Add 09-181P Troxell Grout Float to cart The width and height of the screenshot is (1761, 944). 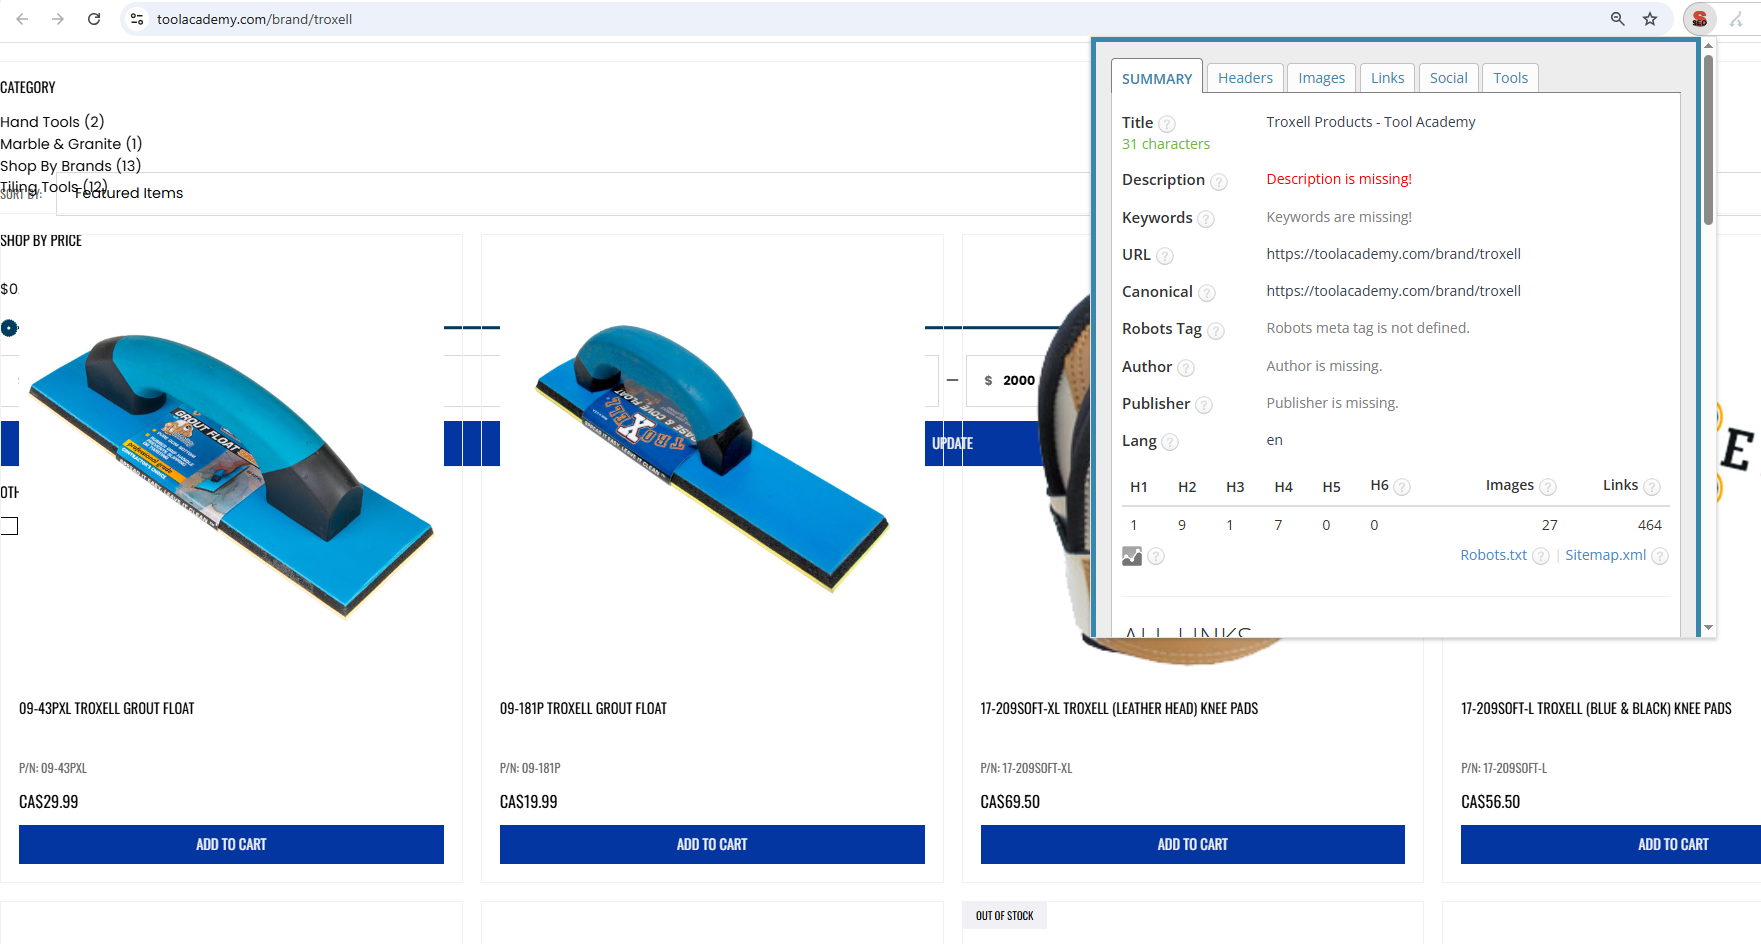coord(712,844)
